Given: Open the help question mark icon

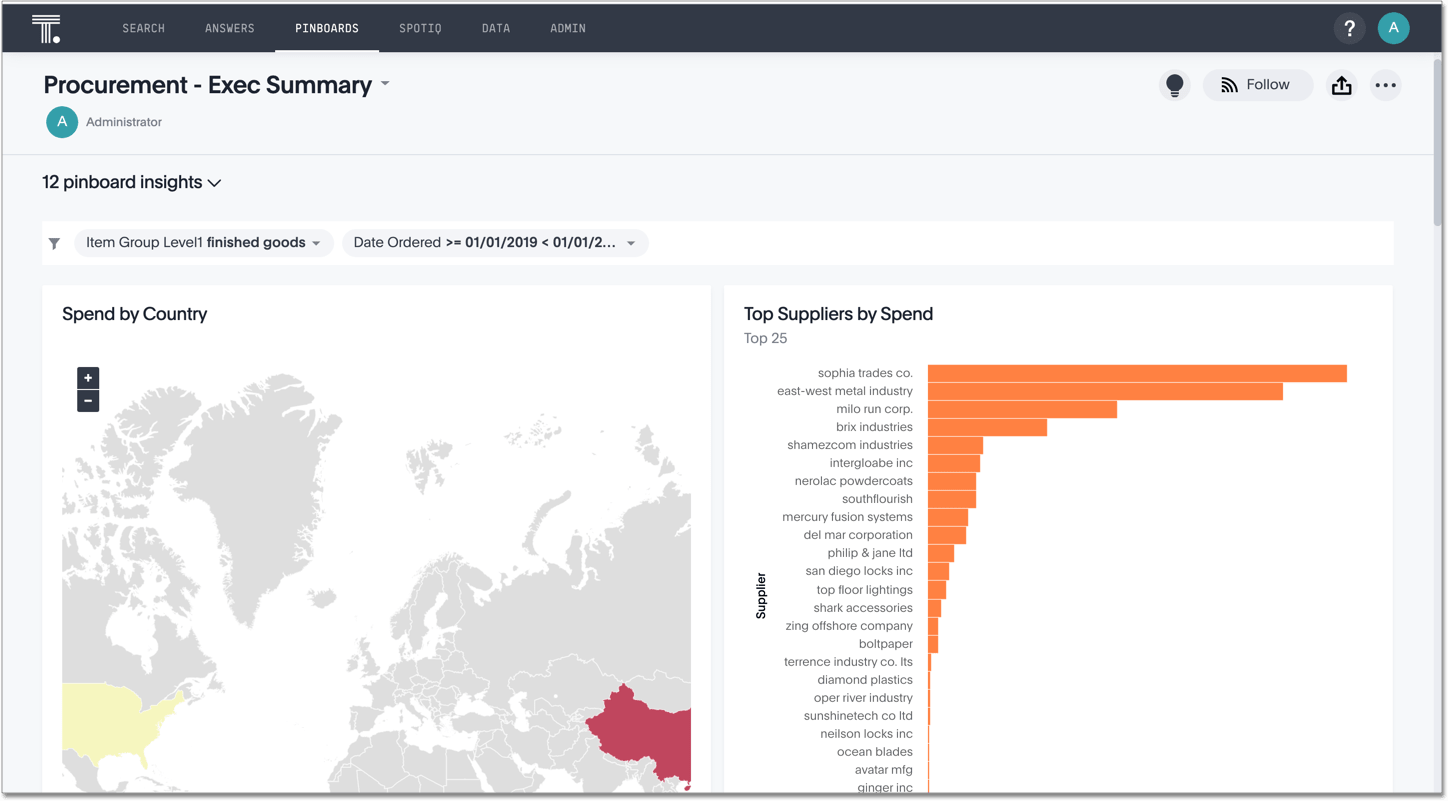Looking at the screenshot, I should [x=1349, y=28].
